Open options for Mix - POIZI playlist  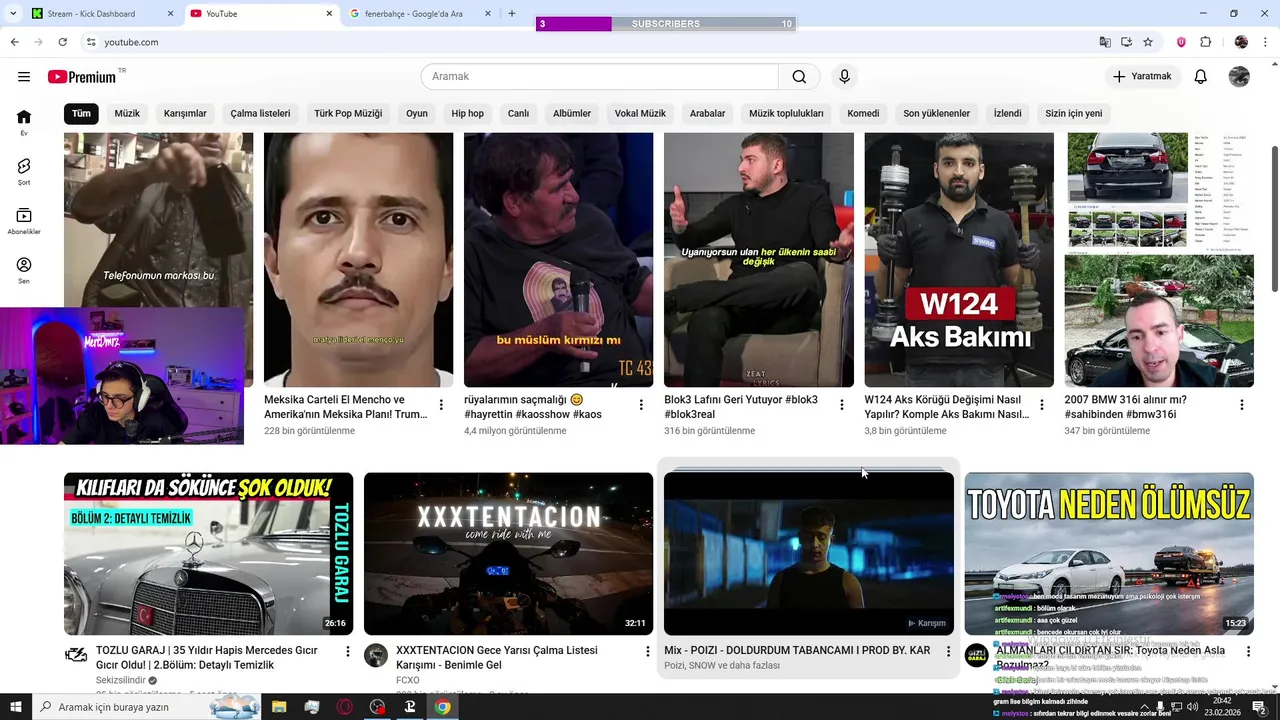(948, 651)
